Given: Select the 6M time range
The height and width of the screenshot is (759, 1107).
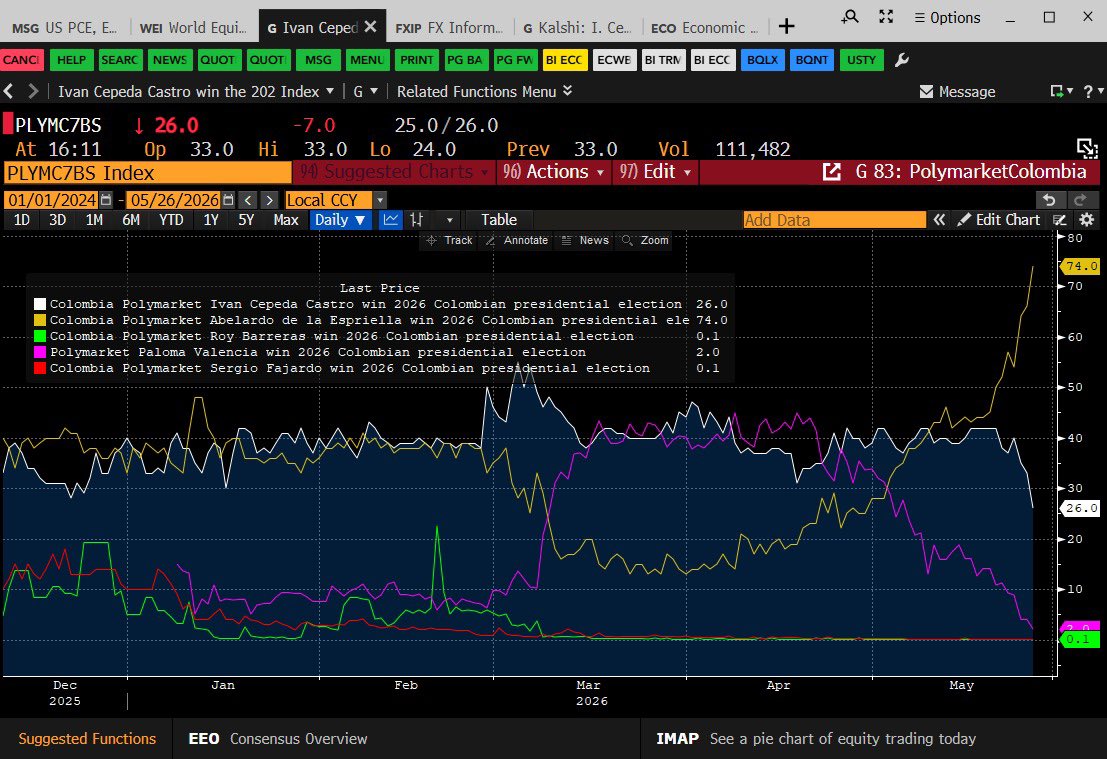Looking at the screenshot, I should pyautogui.click(x=131, y=220).
